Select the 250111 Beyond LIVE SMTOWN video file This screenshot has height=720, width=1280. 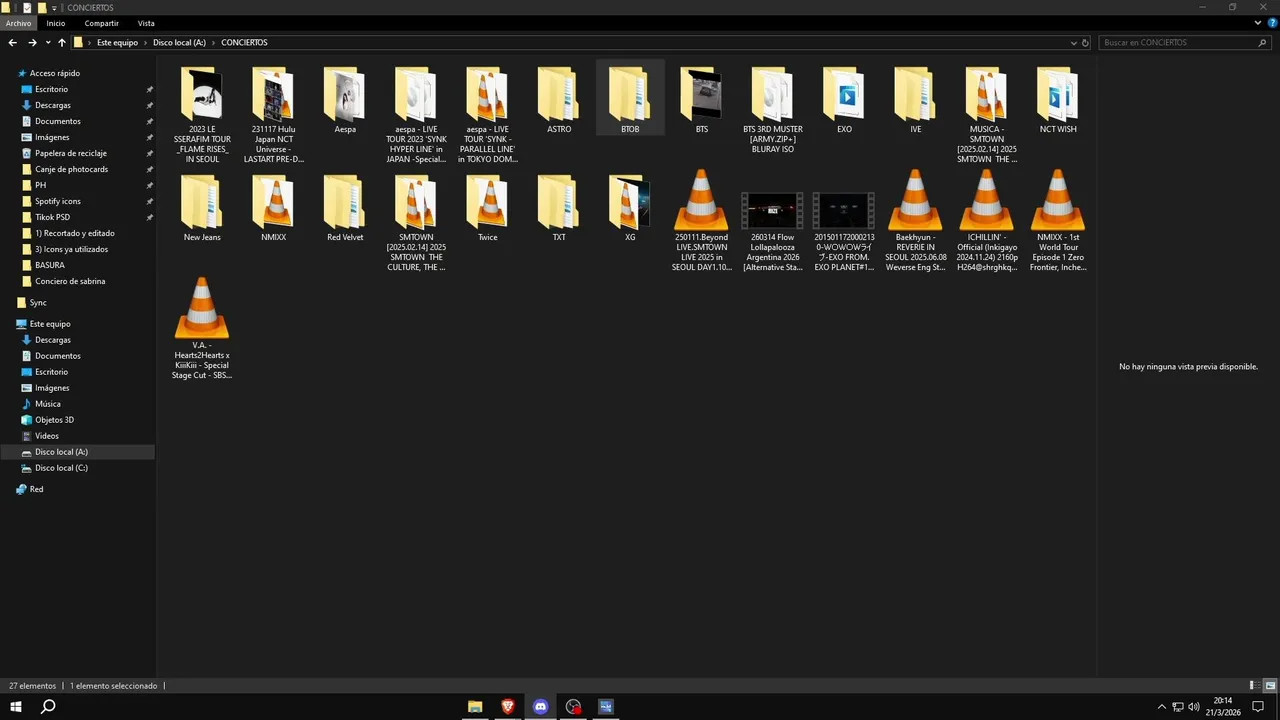click(701, 220)
